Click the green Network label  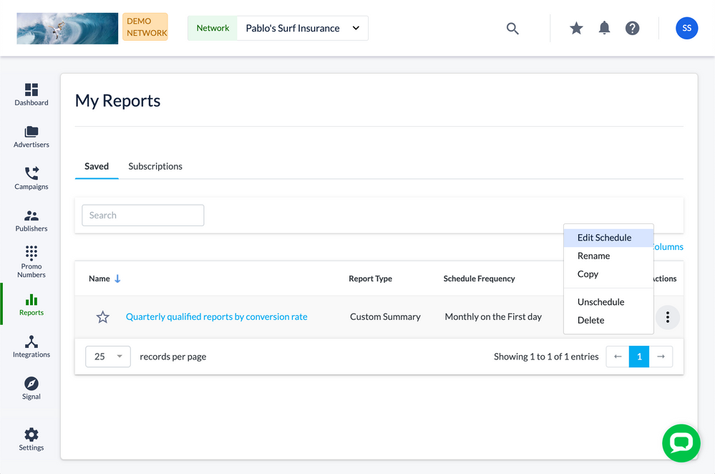click(x=212, y=28)
